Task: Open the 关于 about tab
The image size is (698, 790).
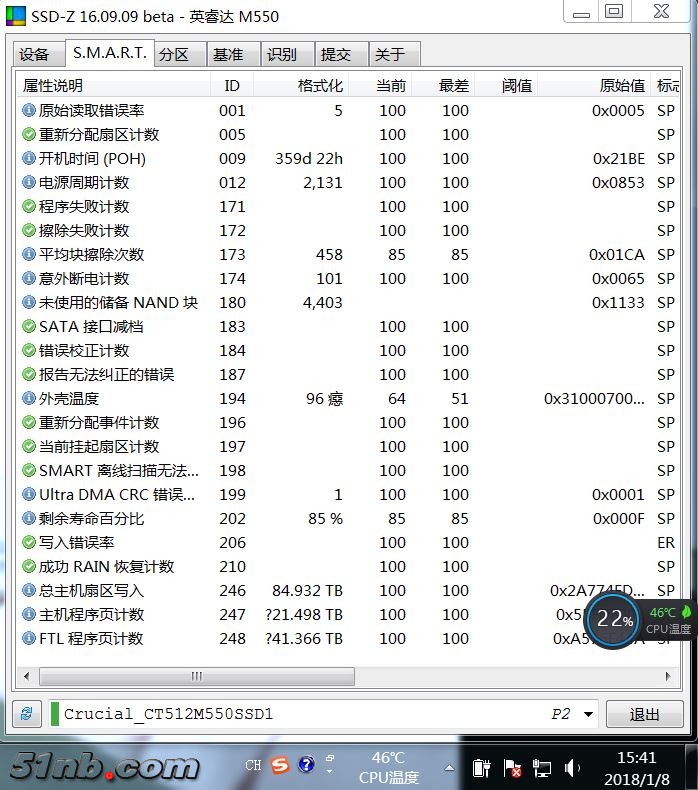Action: 395,54
